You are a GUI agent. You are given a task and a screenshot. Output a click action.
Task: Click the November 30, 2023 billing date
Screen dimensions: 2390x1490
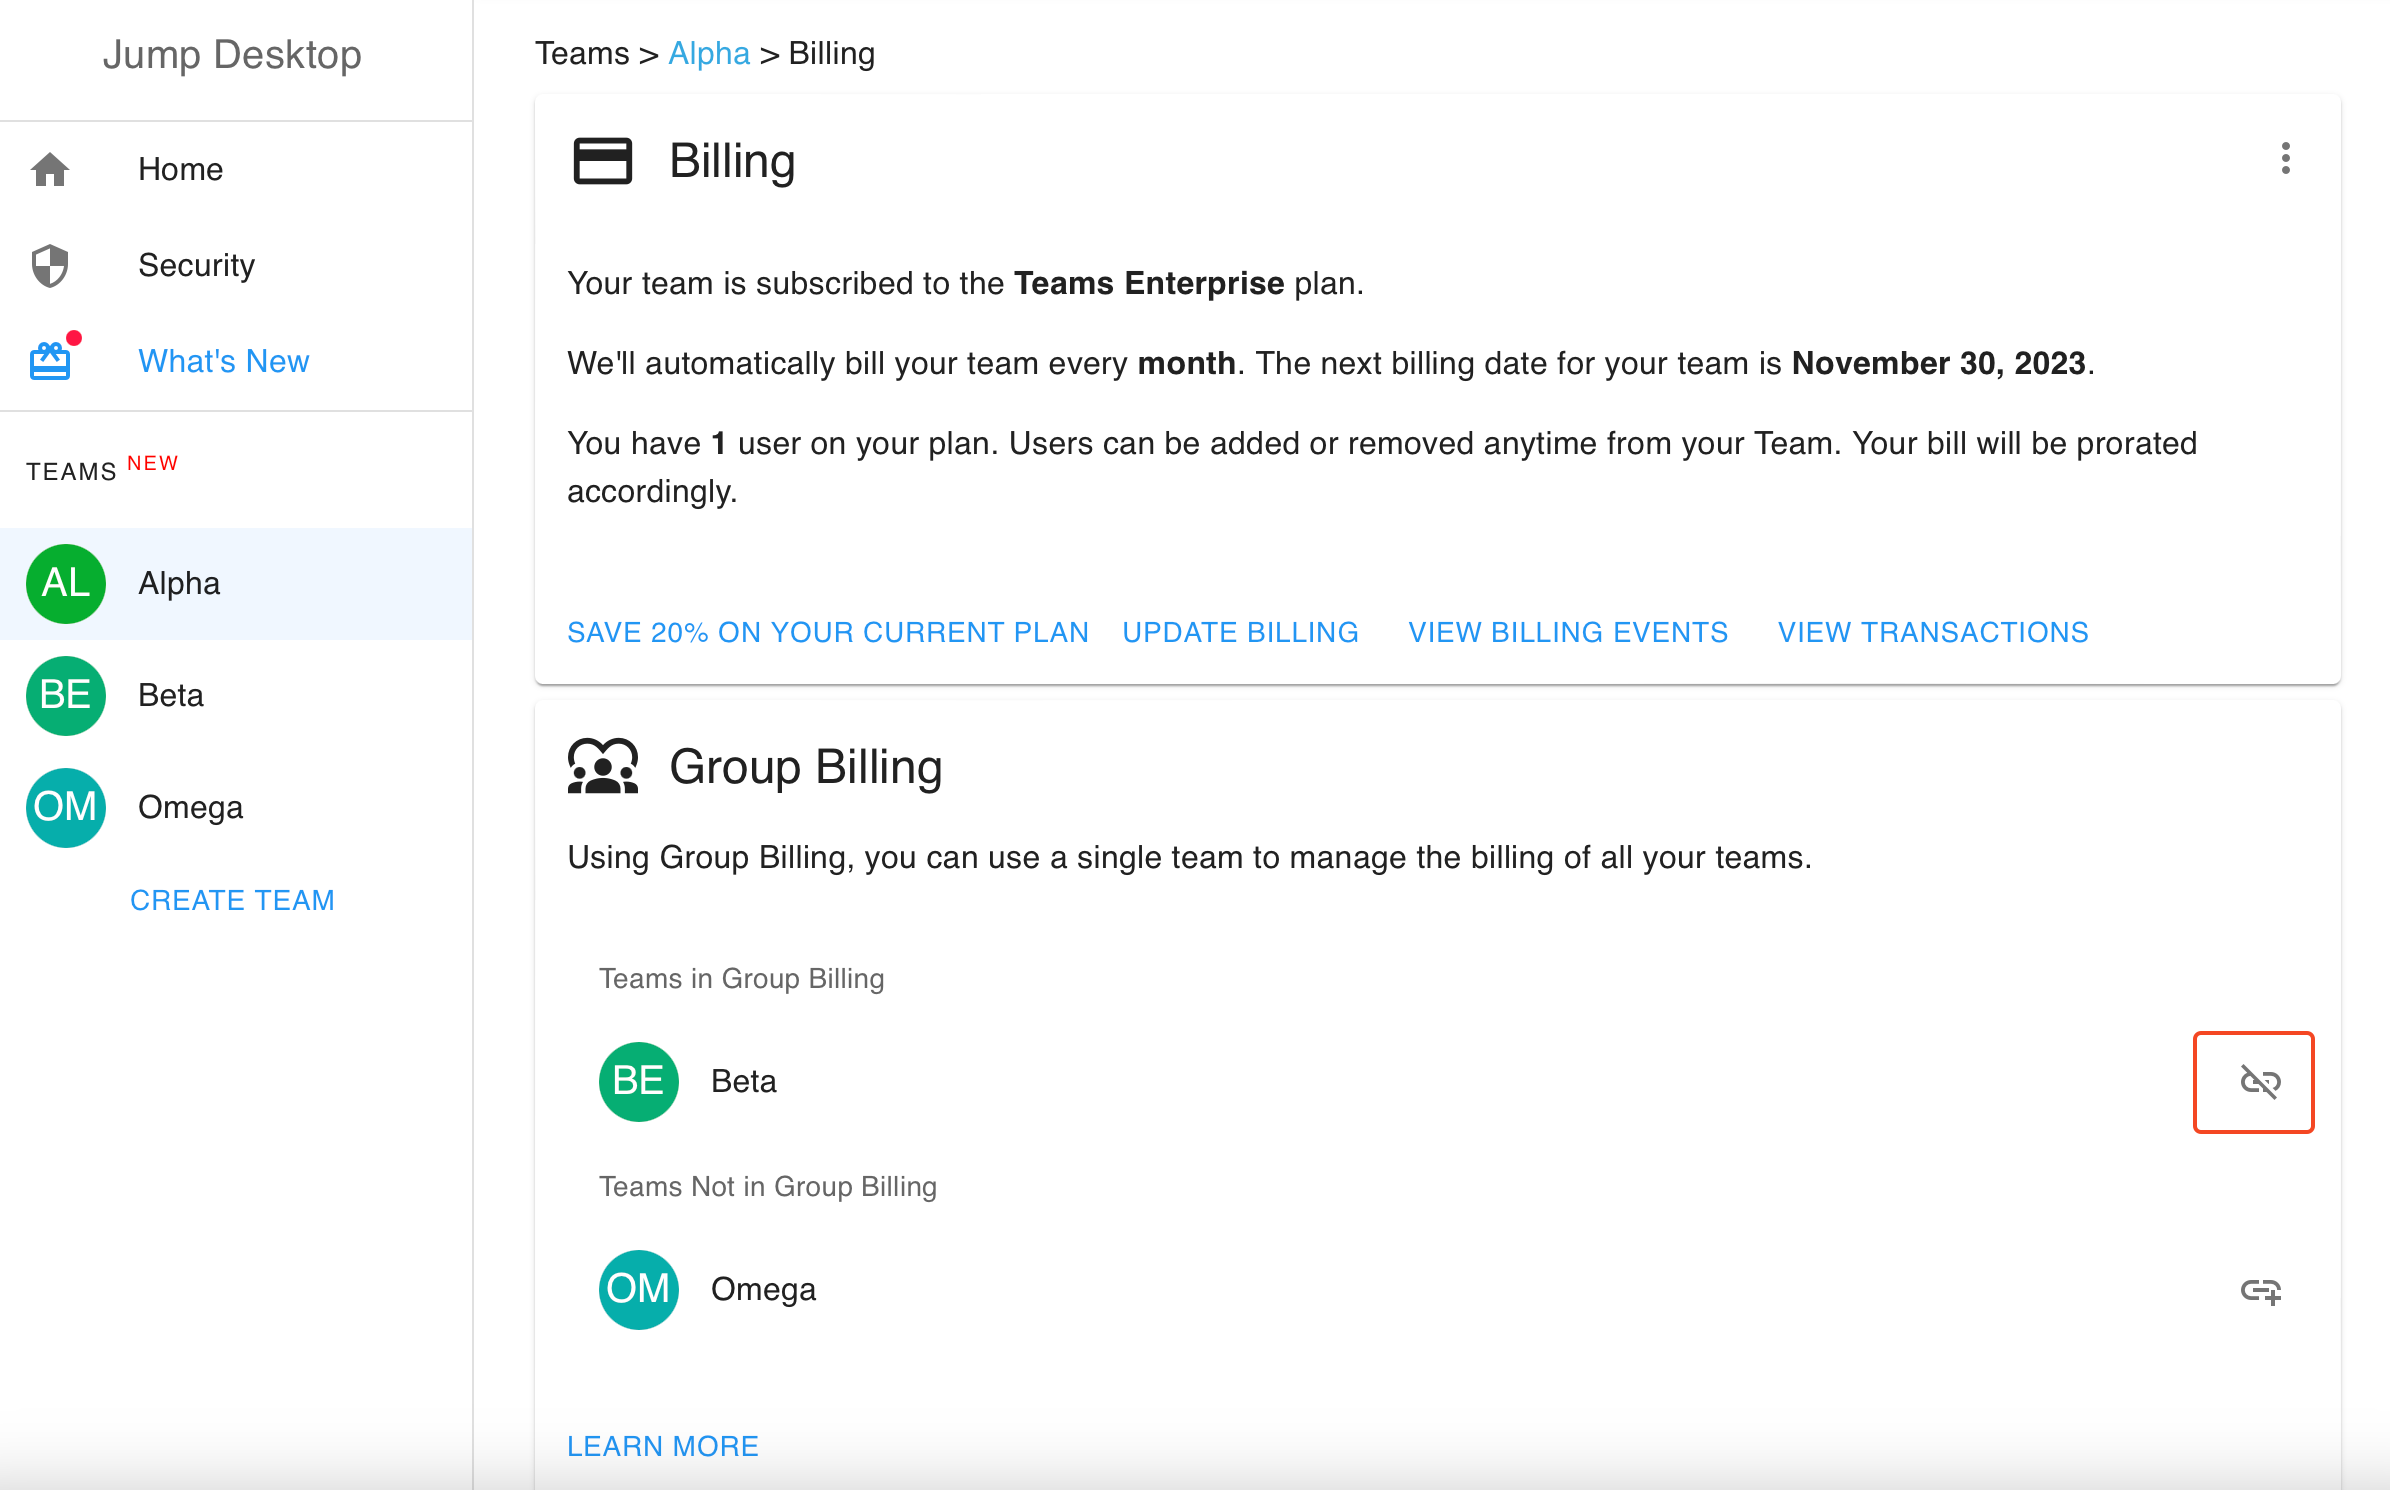[1938, 363]
